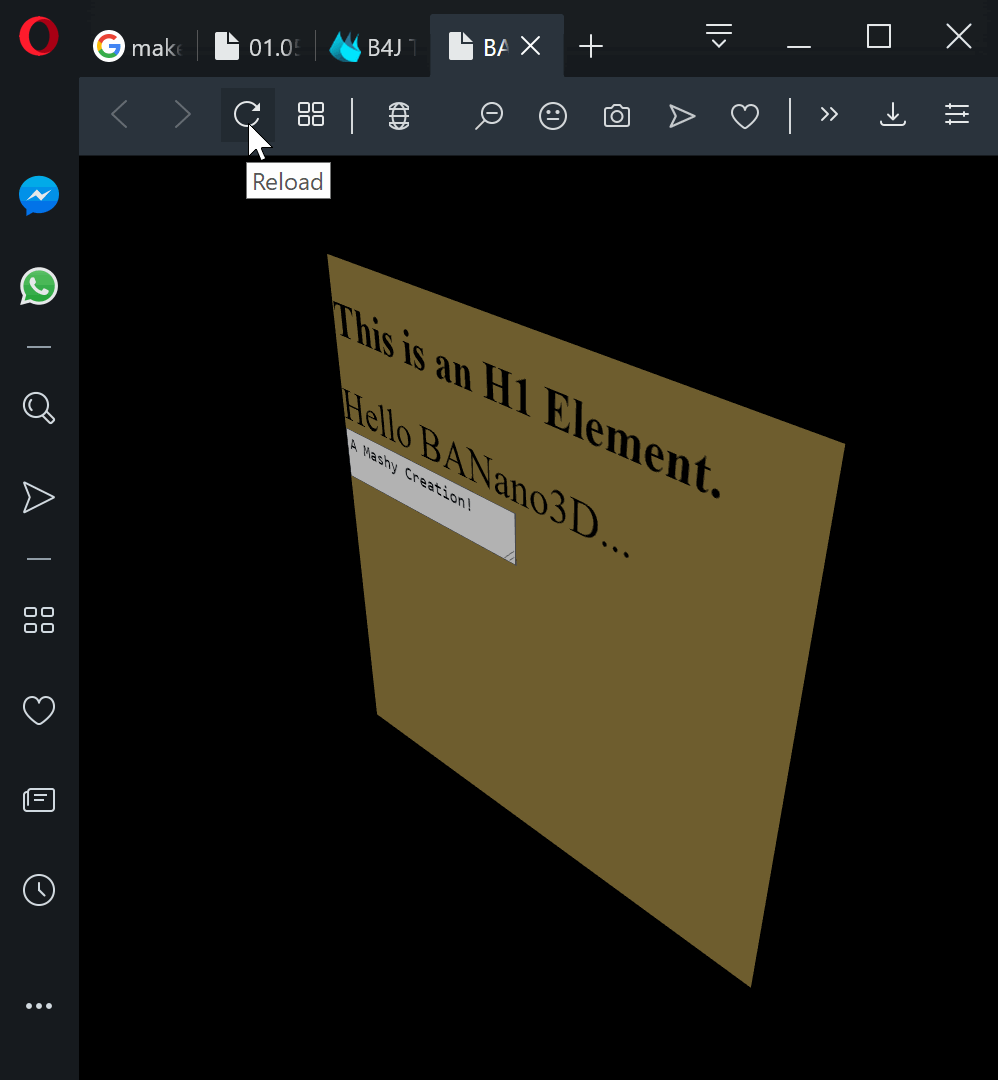The width and height of the screenshot is (998, 1080).
Task: Click the globe site info icon
Action: (x=399, y=116)
